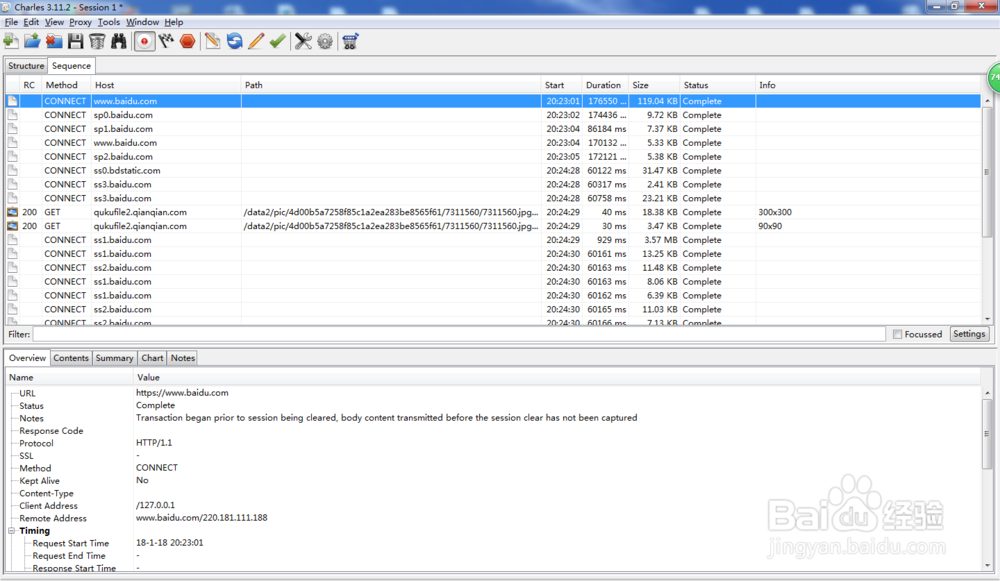The width and height of the screenshot is (1000, 581).
Task: Sort by the Path column header
Action: click(391, 85)
